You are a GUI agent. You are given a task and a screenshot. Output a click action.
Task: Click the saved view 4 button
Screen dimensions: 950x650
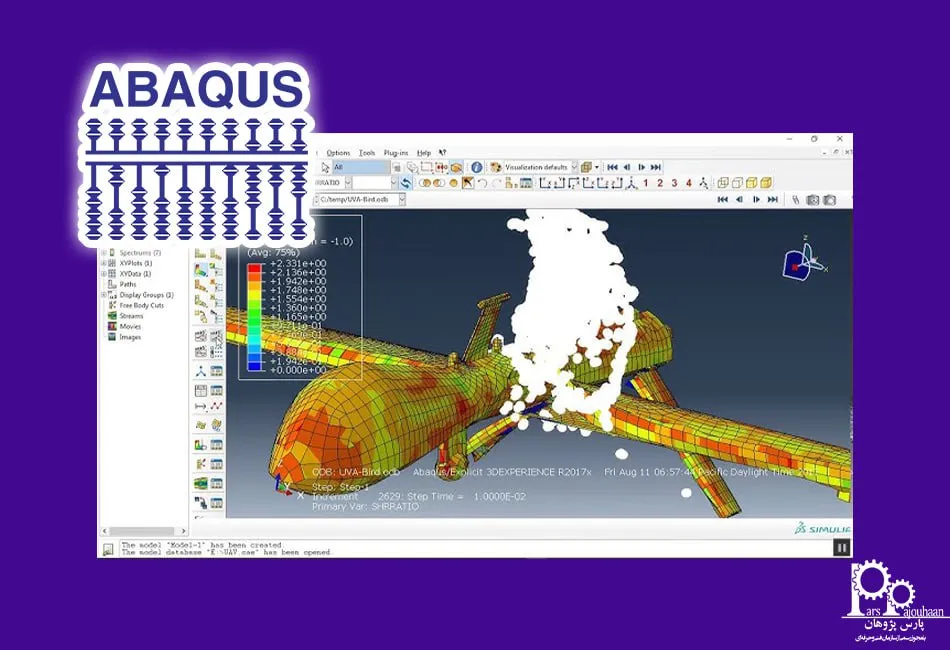[x=688, y=183]
